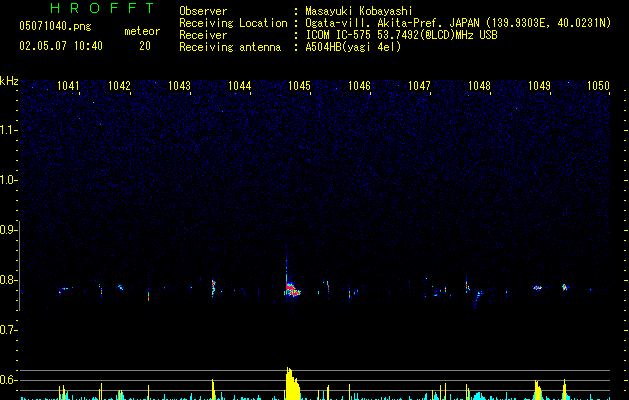Click the 0.6 kHz frequency label
Viewport: 629px width, 400px height.
8,380
